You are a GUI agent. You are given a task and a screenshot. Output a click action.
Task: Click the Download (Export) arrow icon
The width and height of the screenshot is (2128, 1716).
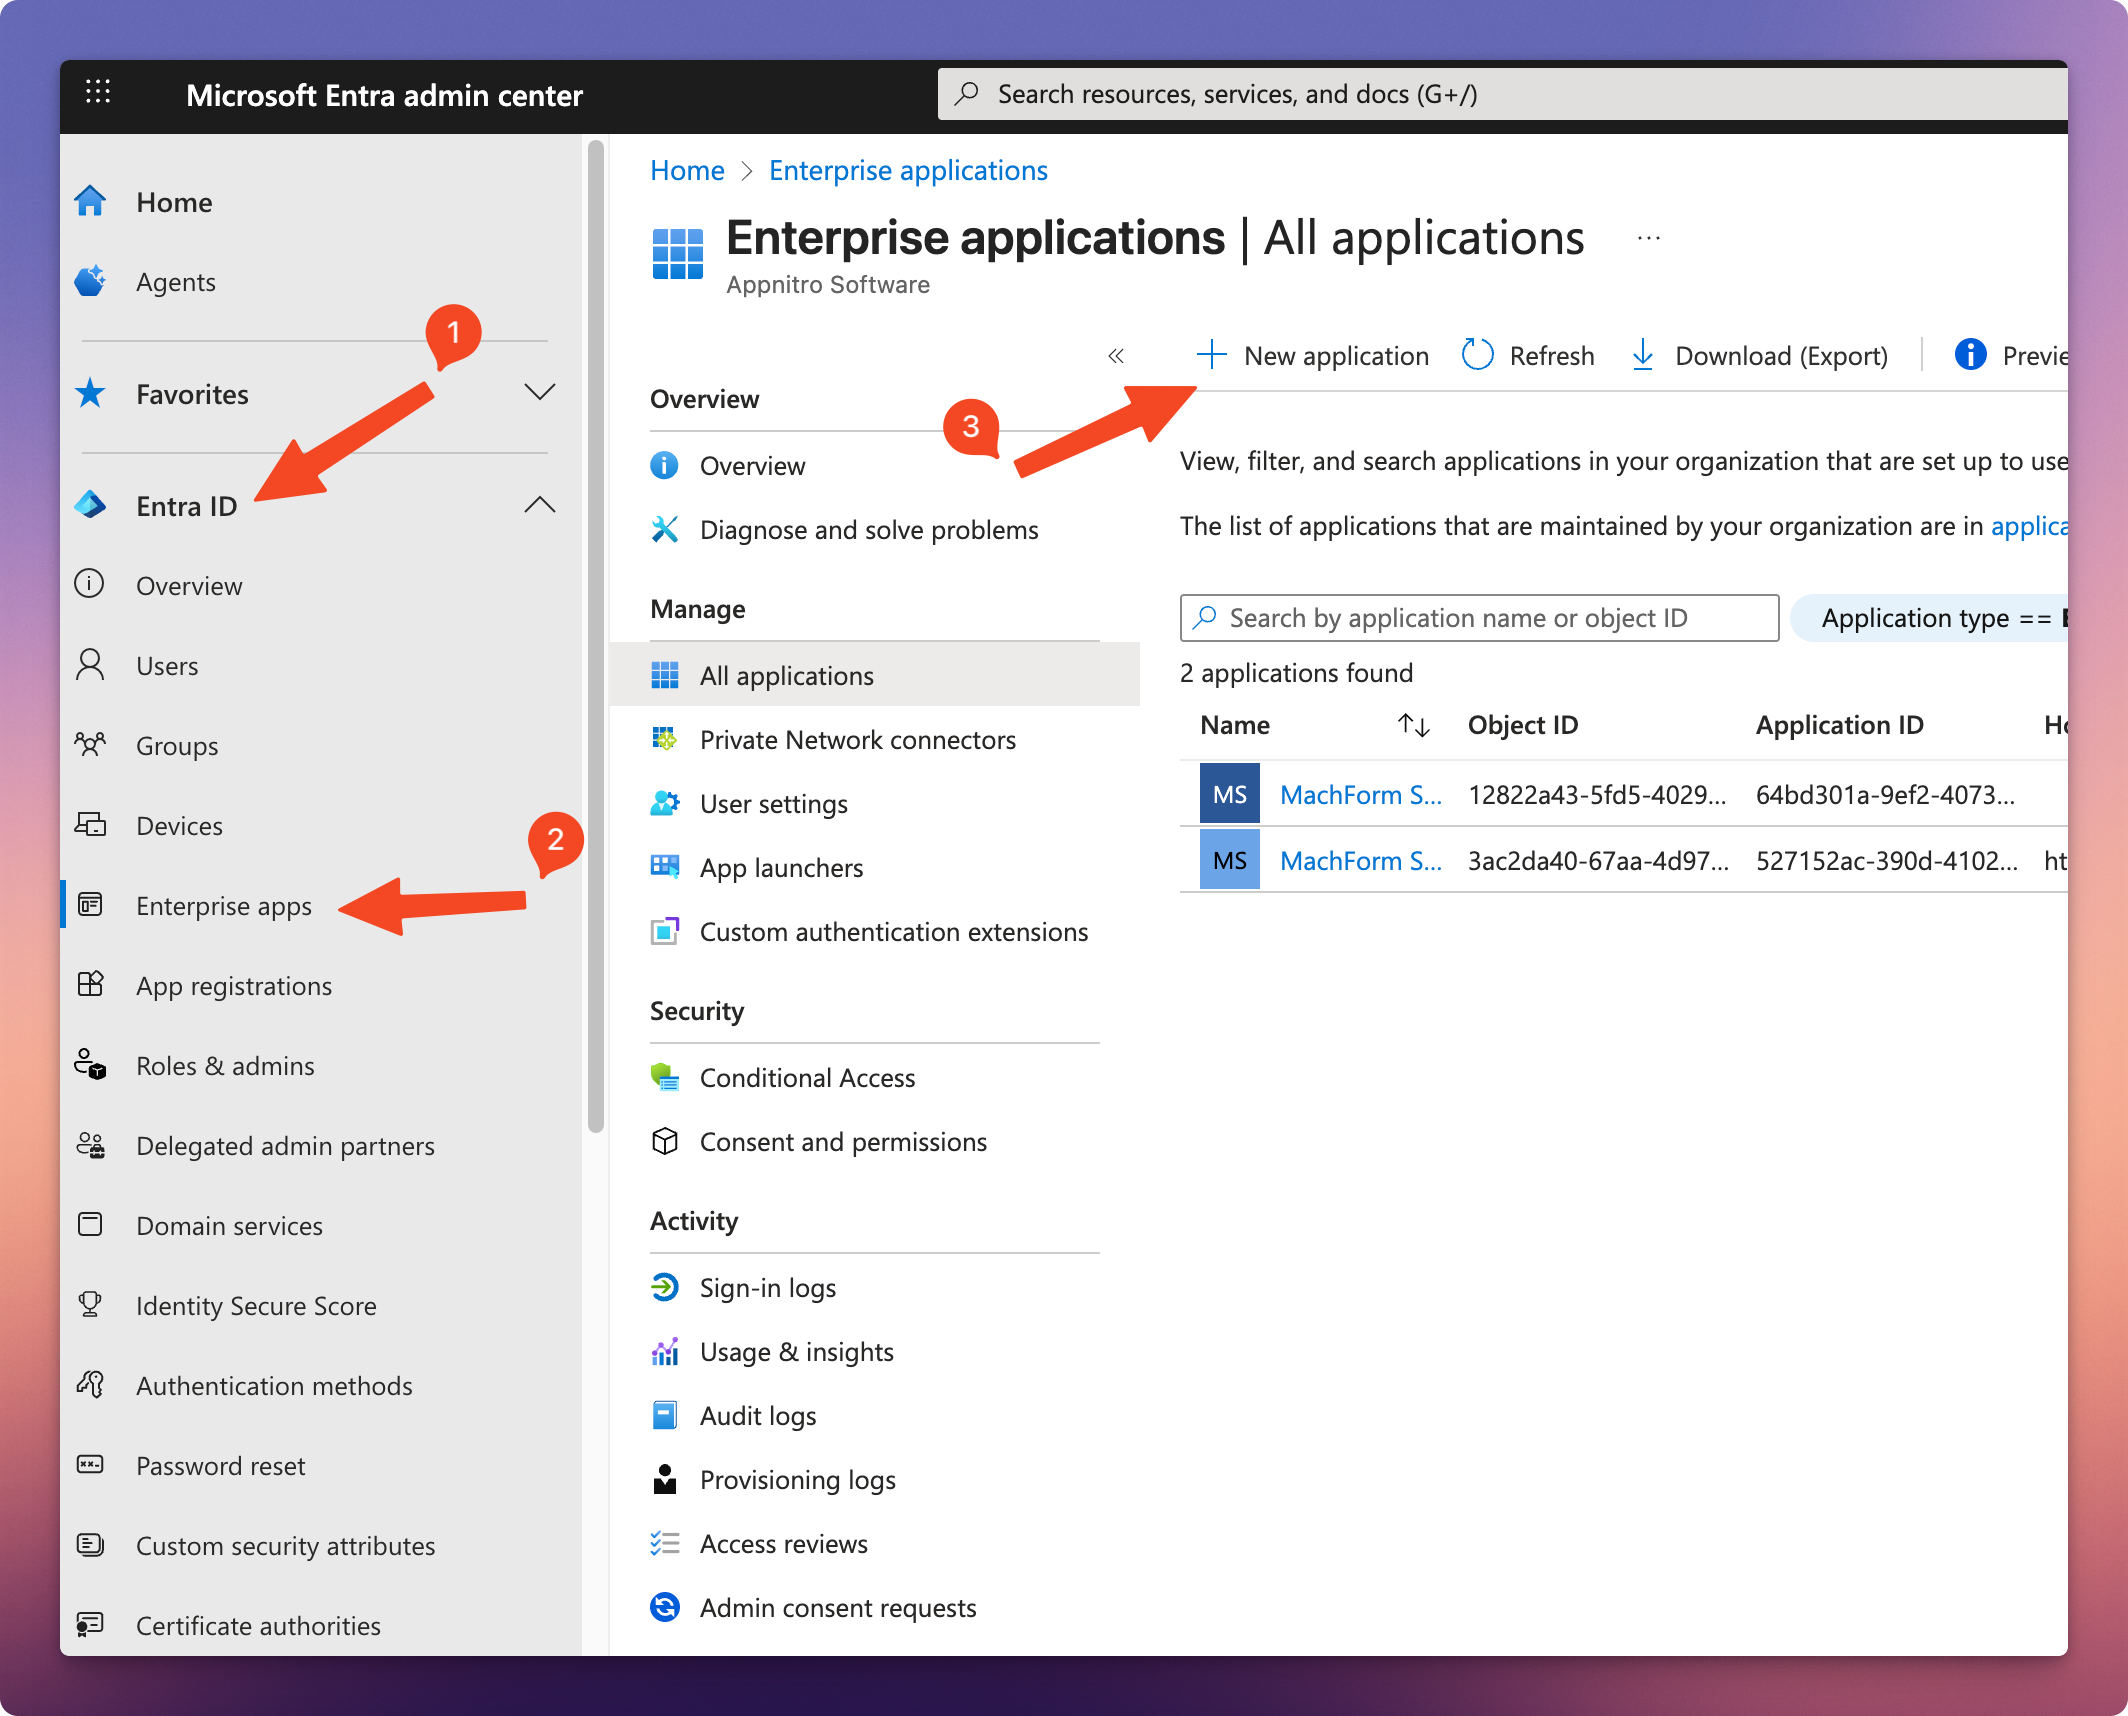tap(1642, 355)
